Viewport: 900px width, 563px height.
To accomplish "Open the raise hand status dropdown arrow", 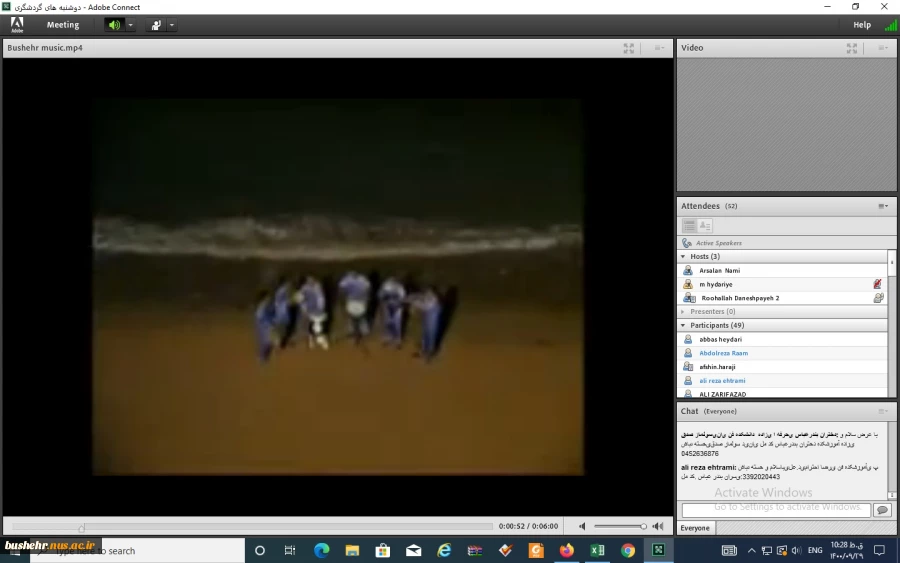I will 172,25.
